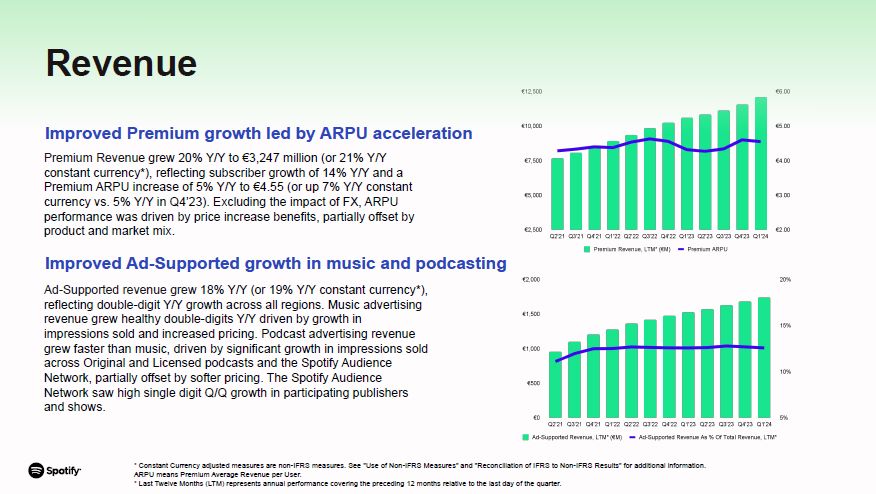Image resolution: width=876 pixels, height=494 pixels.
Task: Click the green Ad-Supported Revenue legend swatch
Action: [525, 437]
